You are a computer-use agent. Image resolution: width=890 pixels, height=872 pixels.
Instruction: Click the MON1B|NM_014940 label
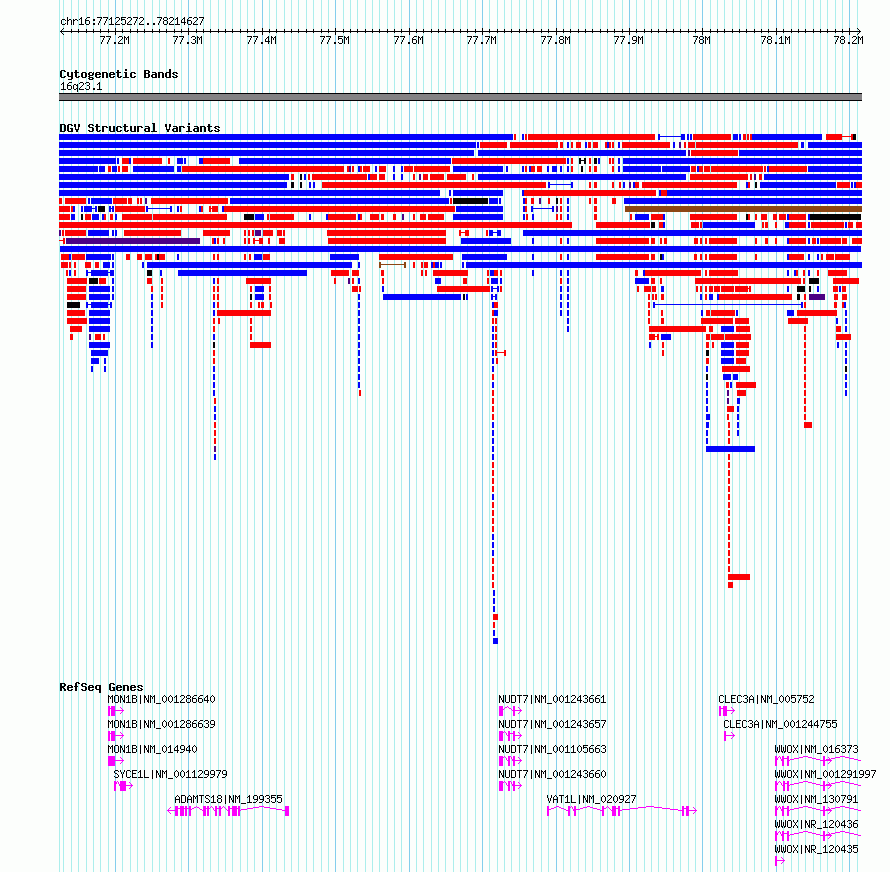153,749
